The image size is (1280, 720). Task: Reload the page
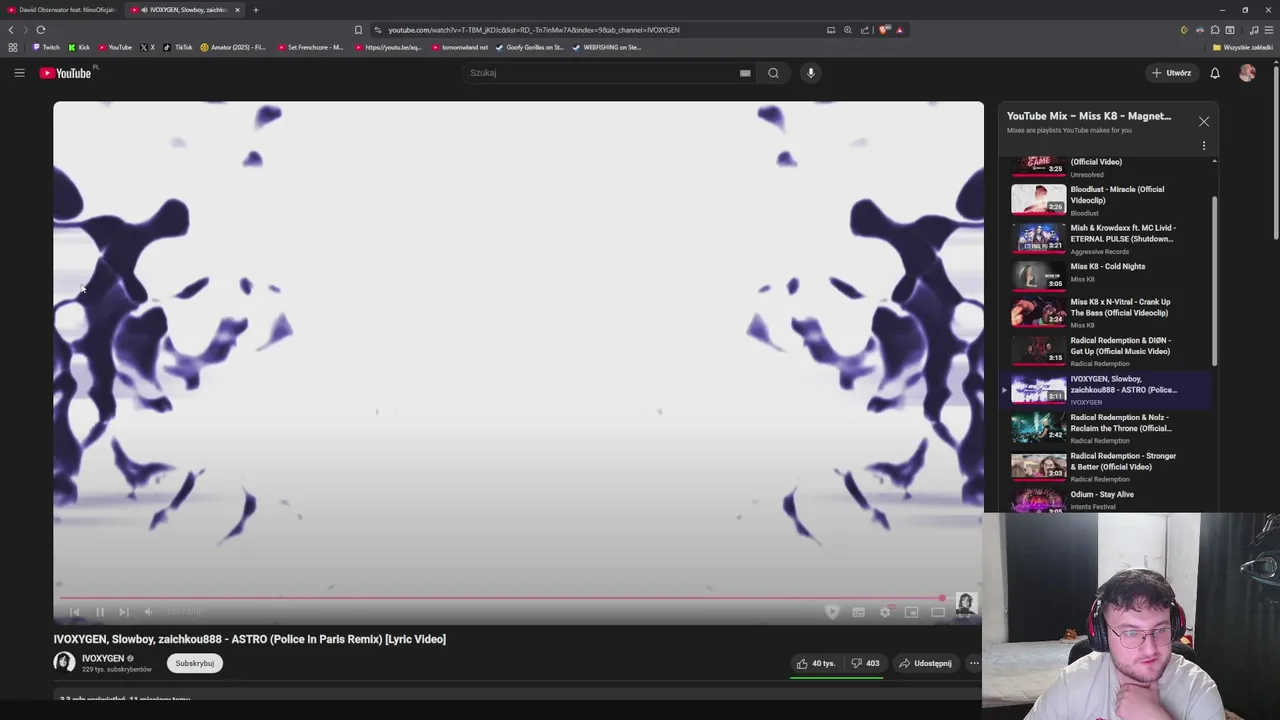coord(41,30)
